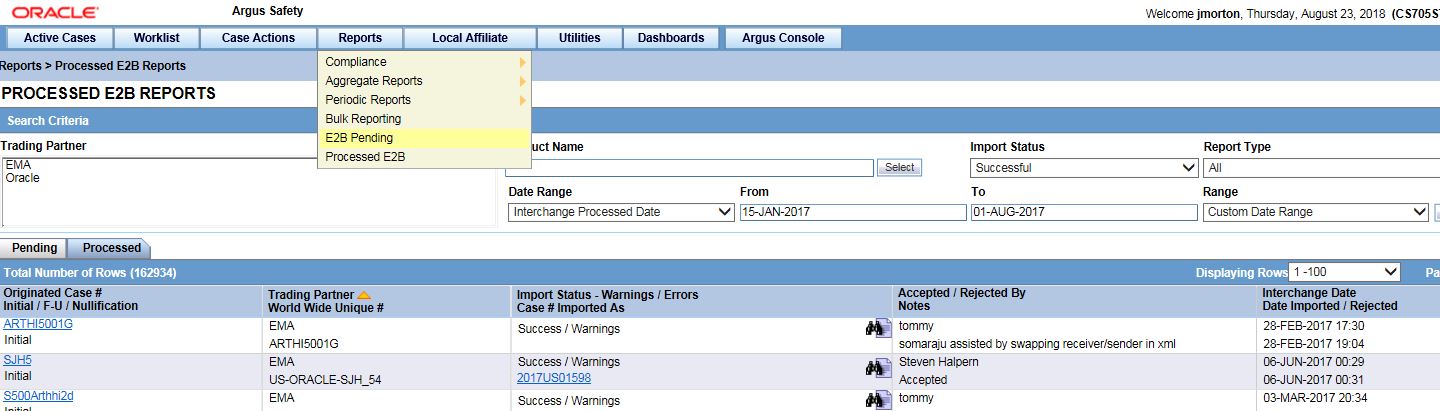Select Oracle in Trading Partner list

22,178
